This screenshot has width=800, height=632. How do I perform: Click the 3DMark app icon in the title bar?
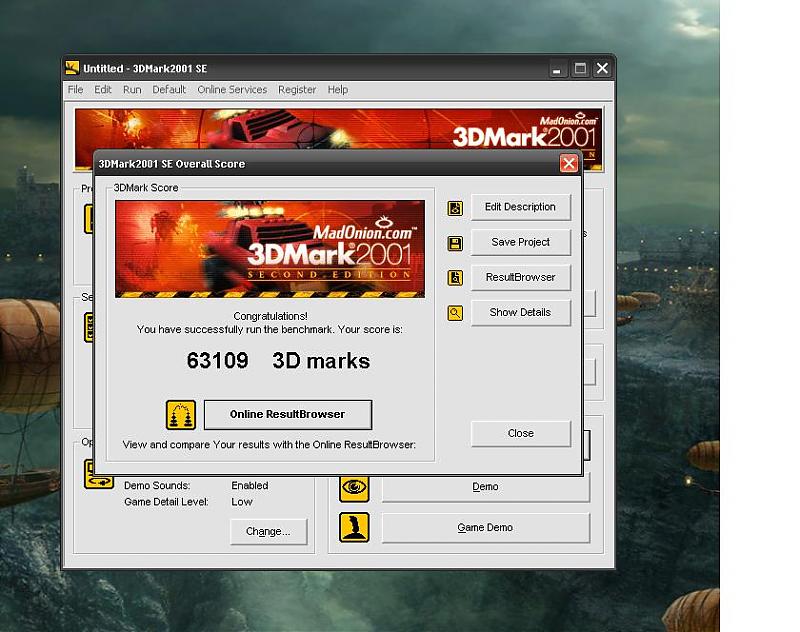(72, 68)
